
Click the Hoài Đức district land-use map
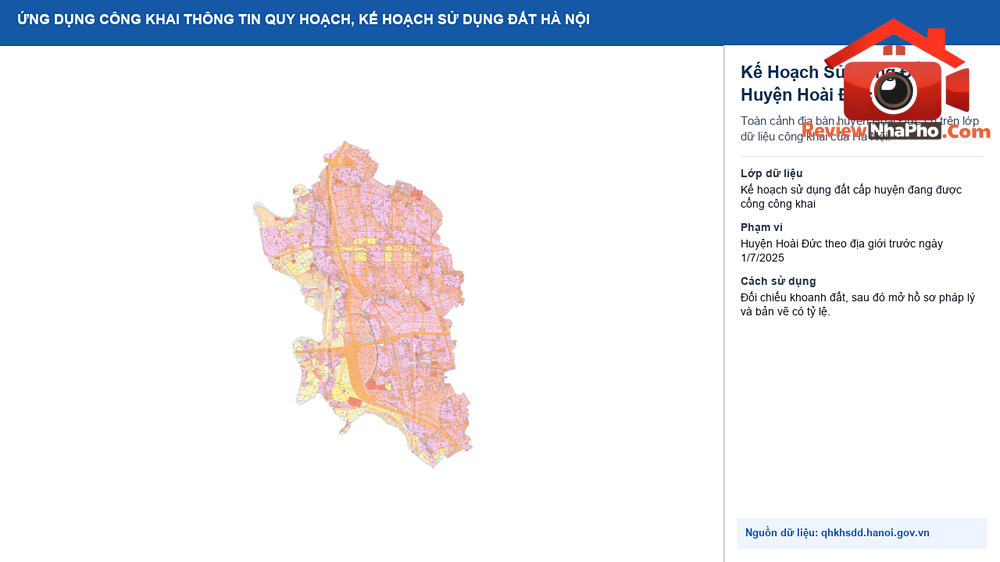point(362,304)
